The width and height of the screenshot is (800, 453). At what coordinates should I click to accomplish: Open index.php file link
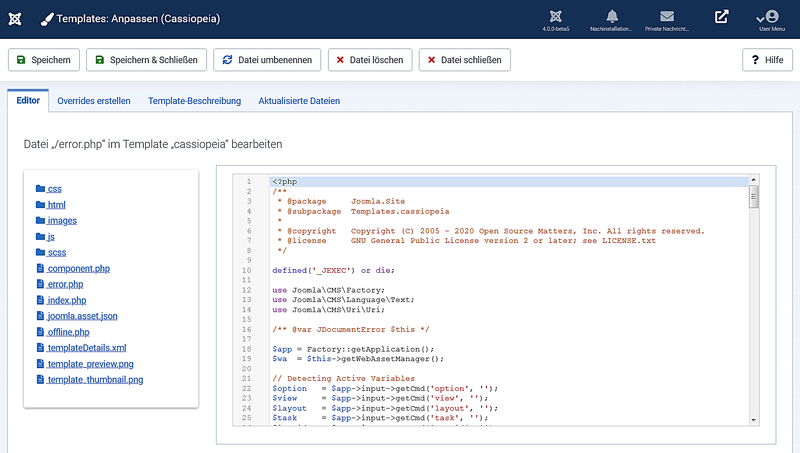coord(67,300)
